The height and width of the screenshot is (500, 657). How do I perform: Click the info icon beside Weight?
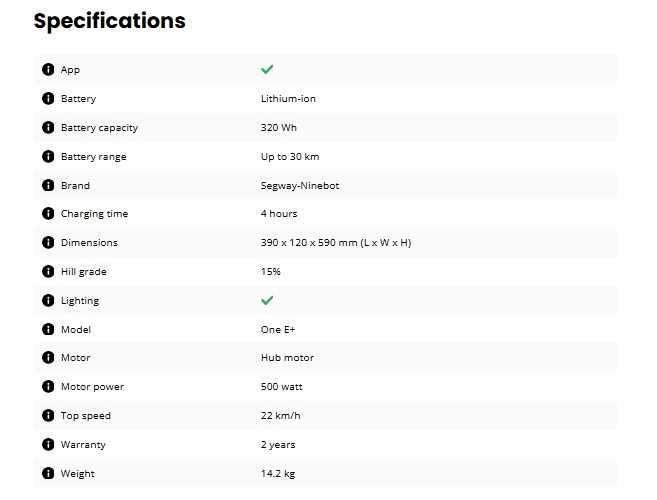pos(48,473)
